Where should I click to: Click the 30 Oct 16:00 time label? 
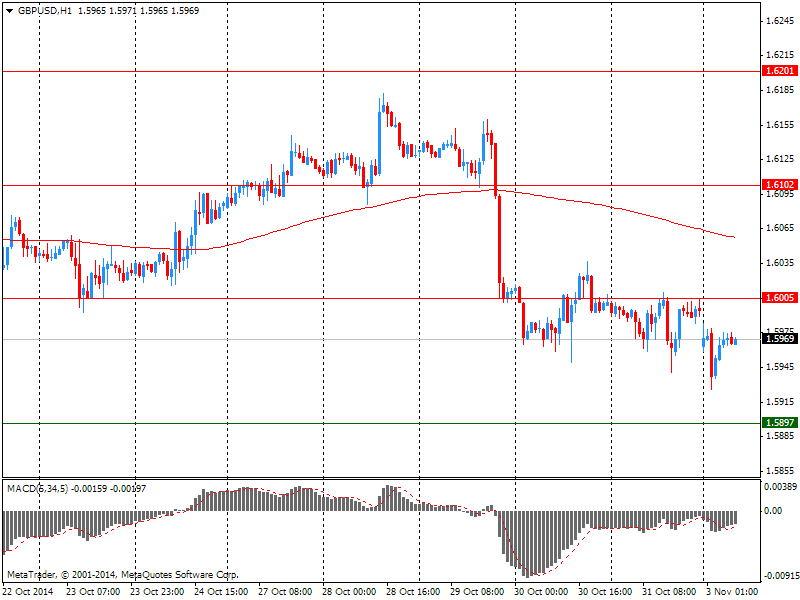click(x=606, y=592)
